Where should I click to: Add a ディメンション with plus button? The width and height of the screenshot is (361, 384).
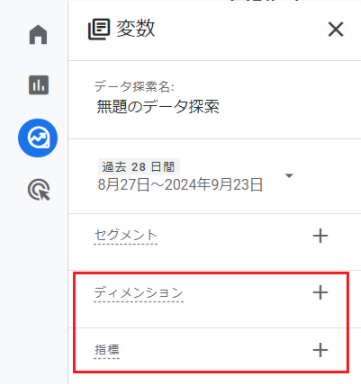click(320, 293)
